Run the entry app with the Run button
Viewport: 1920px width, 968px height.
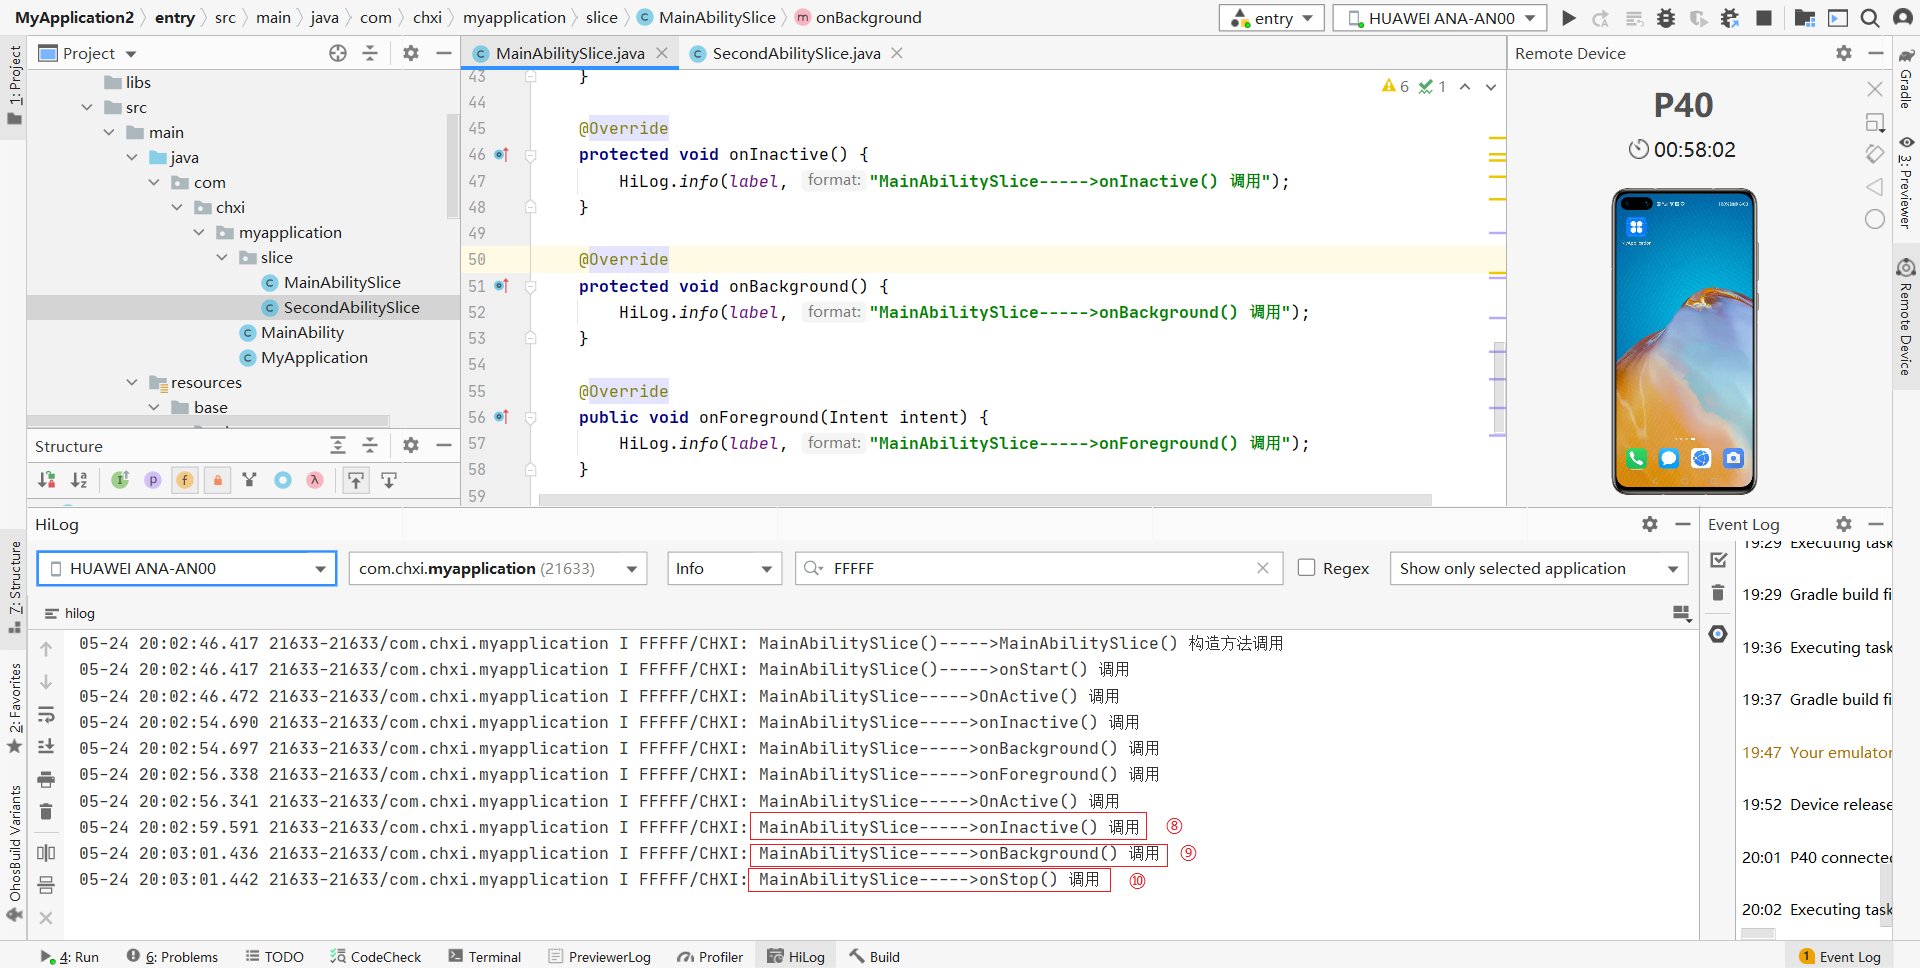pyautogui.click(x=1568, y=18)
